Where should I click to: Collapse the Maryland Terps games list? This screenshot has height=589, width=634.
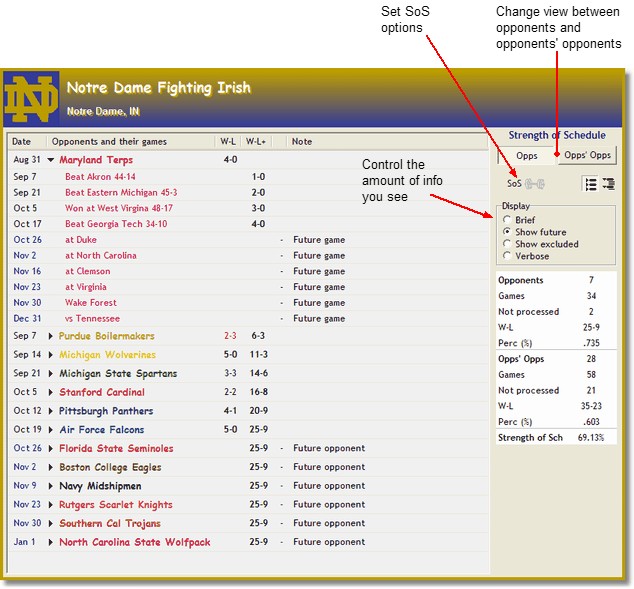51,160
